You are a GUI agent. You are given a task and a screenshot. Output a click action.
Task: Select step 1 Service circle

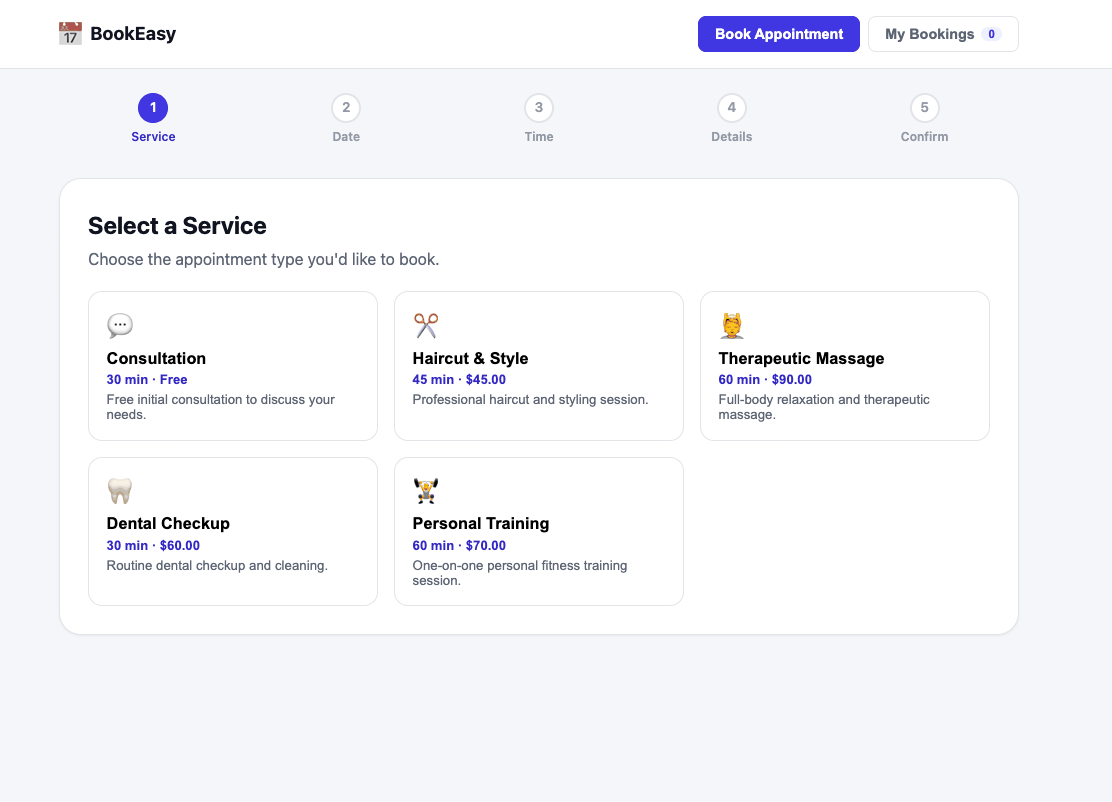click(x=153, y=108)
